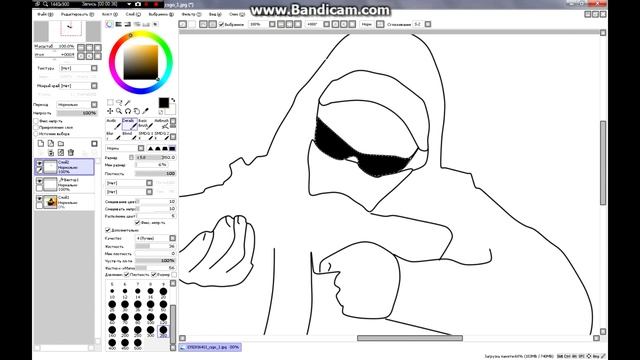Toggle pressure size checkbox
This screenshot has width=640, height=360.
154,275
